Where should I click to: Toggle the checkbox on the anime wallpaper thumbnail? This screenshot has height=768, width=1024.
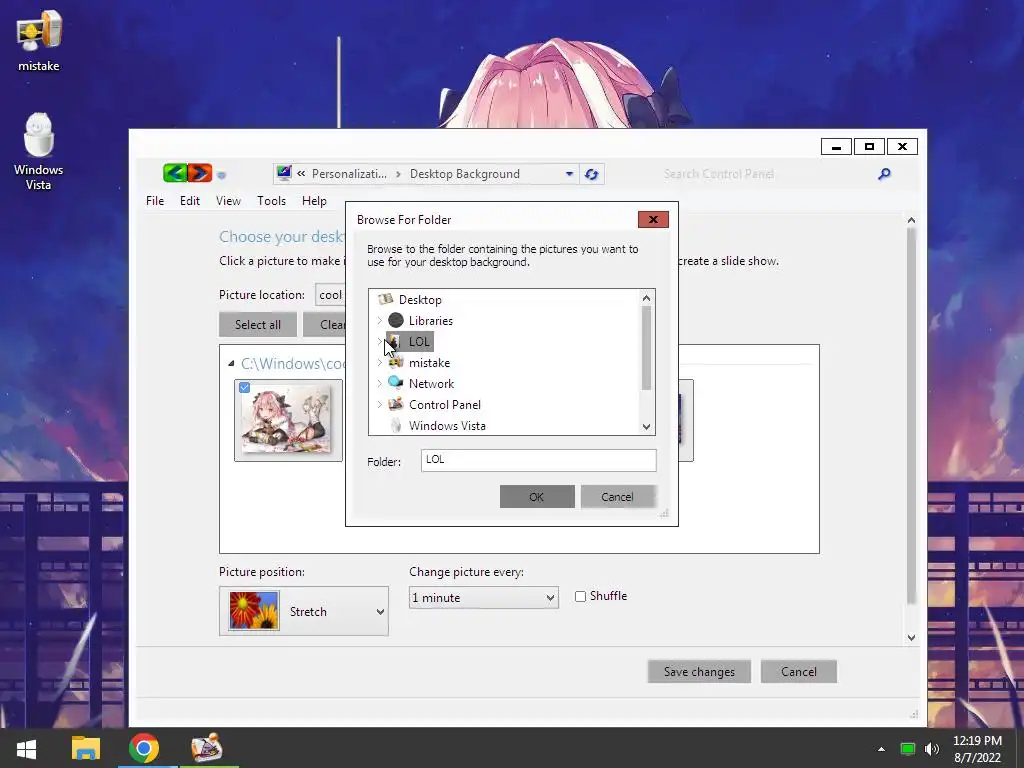click(244, 387)
